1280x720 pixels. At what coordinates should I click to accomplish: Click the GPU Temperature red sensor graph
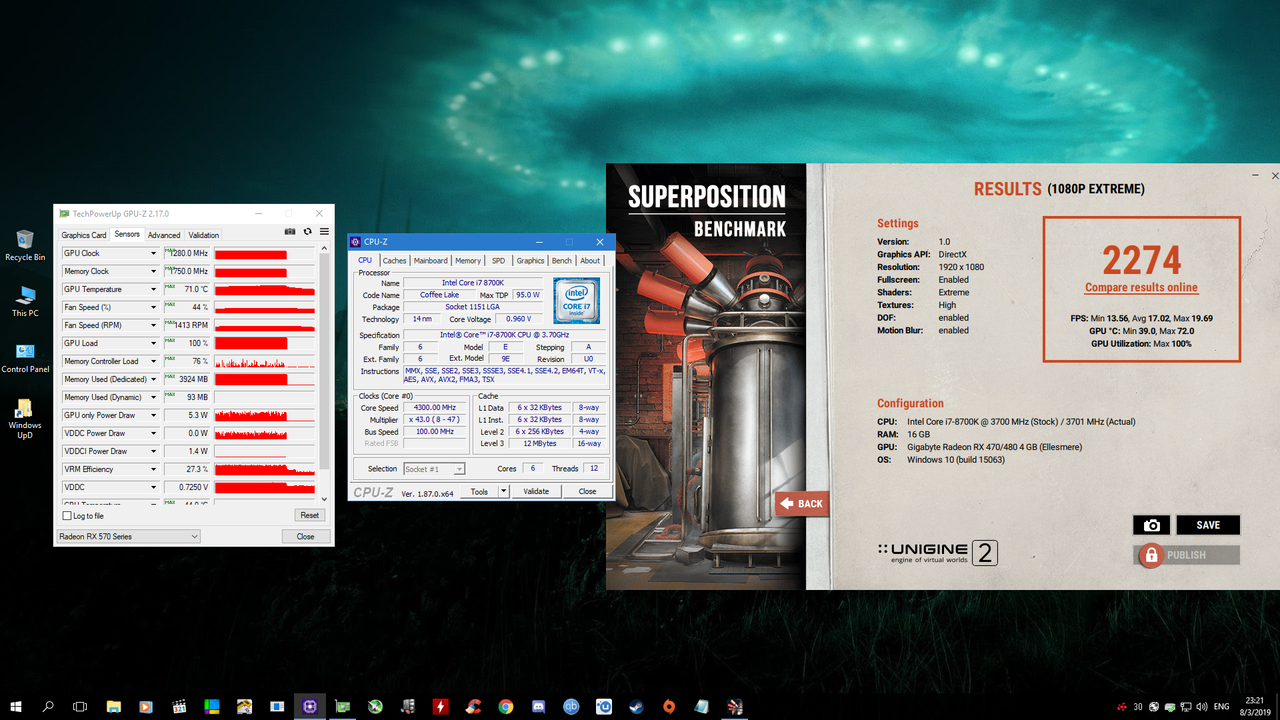pyautogui.click(x=264, y=290)
